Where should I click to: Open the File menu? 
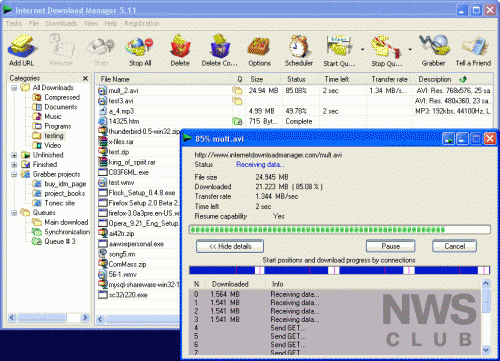[x=34, y=23]
